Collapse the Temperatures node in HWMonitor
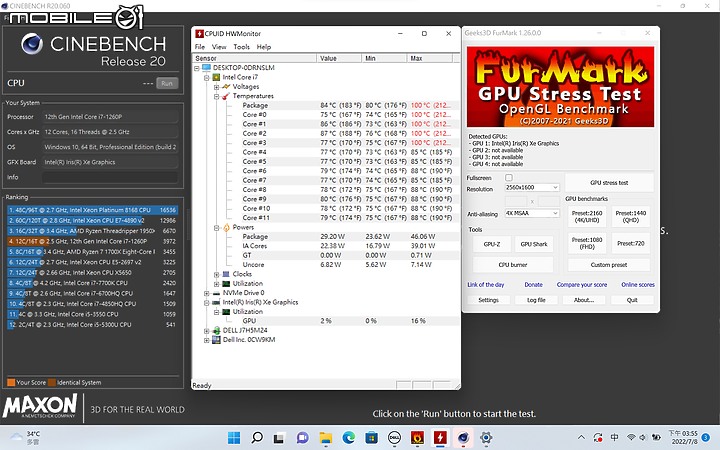This screenshot has width=720, height=450. 216,96
